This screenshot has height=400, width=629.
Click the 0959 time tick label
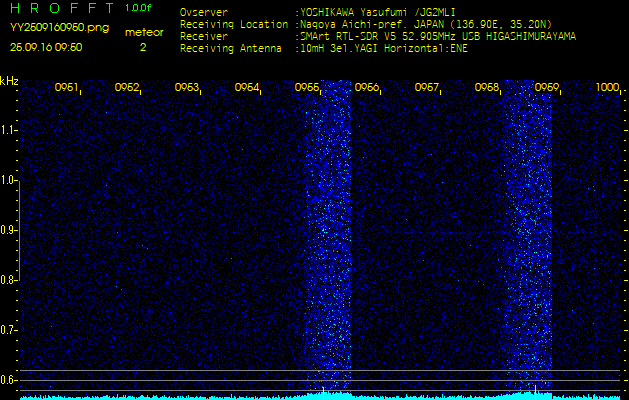[547, 87]
